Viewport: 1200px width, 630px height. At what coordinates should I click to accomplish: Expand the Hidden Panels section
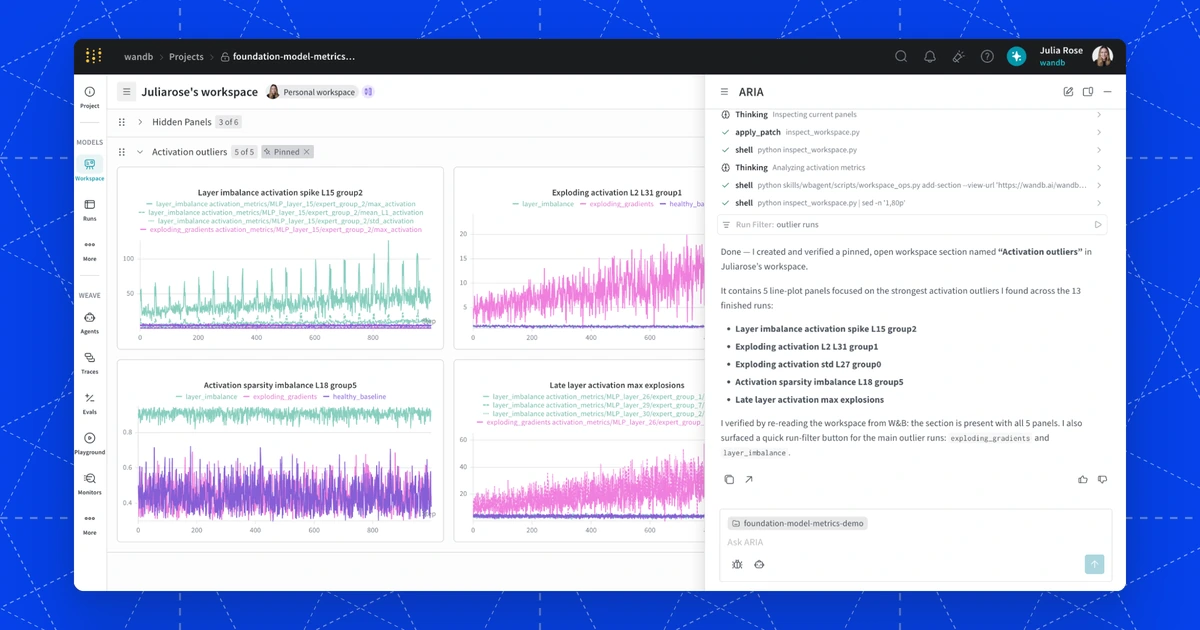[x=140, y=122]
